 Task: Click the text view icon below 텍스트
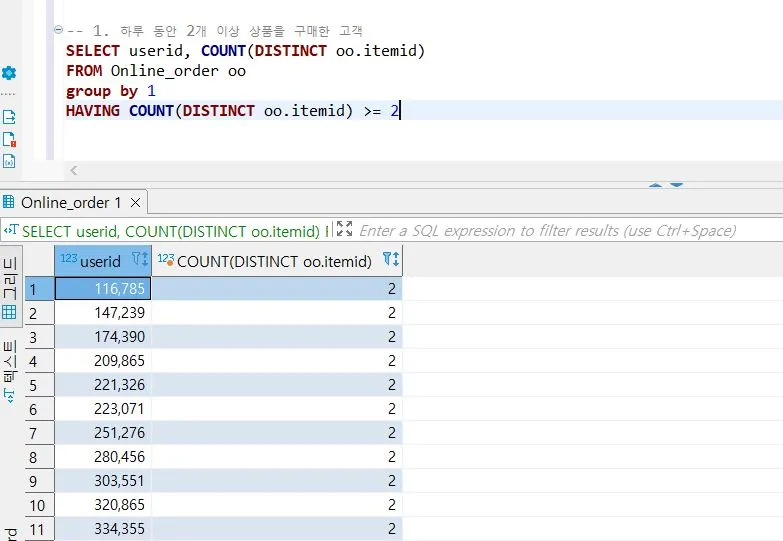9,396
